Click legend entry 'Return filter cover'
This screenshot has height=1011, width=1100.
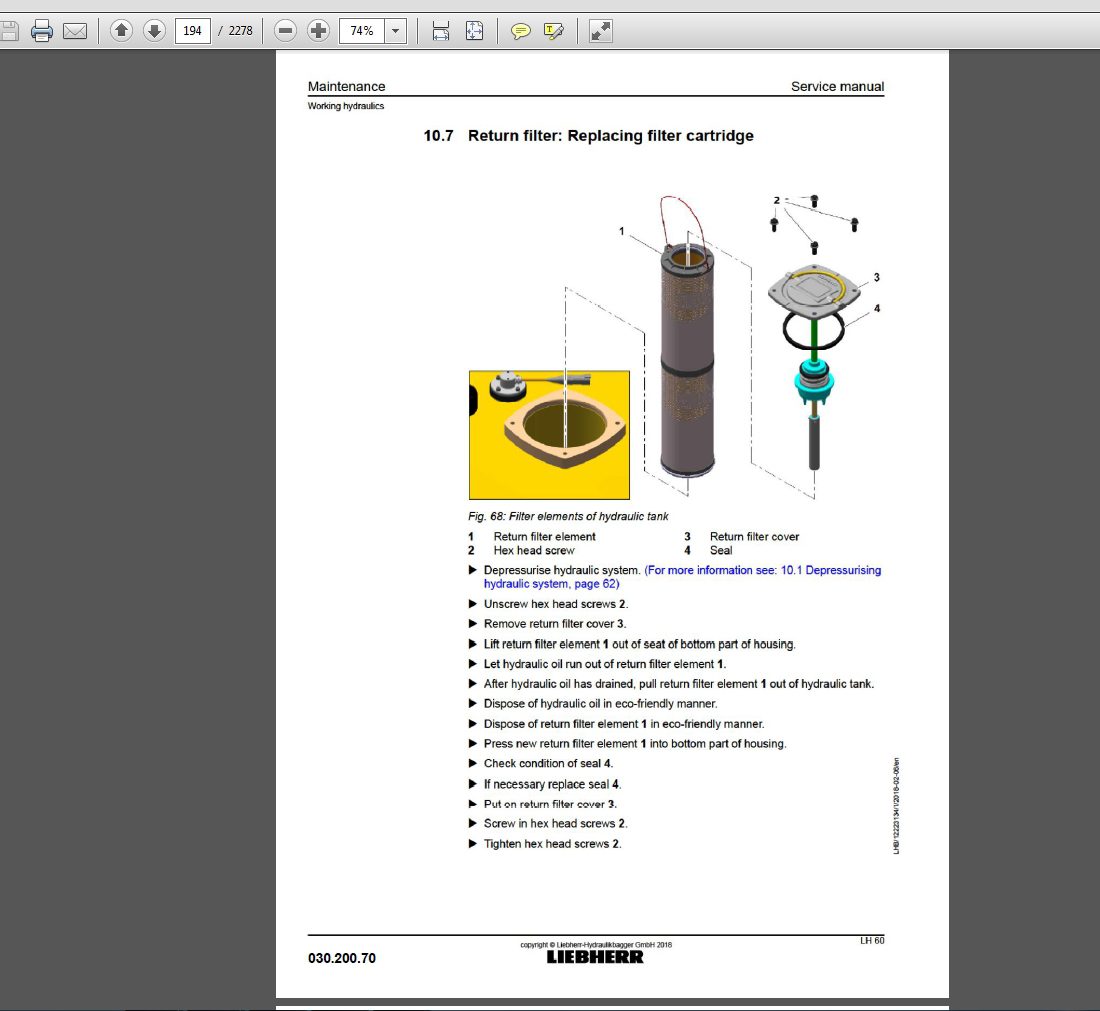tap(754, 537)
